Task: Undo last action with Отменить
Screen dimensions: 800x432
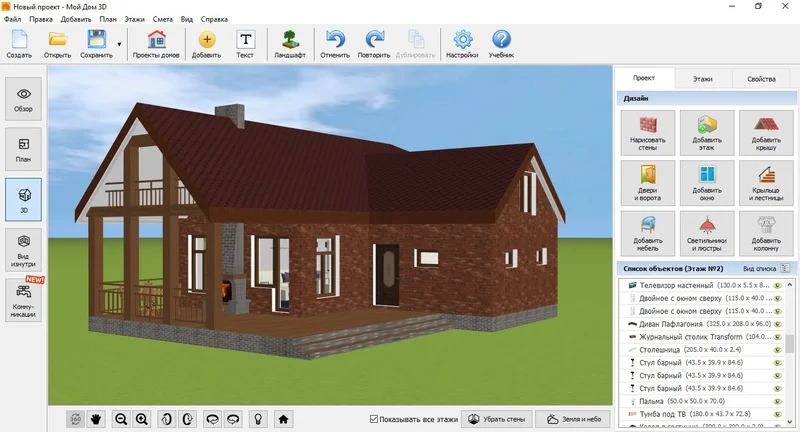Action: coord(335,44)
